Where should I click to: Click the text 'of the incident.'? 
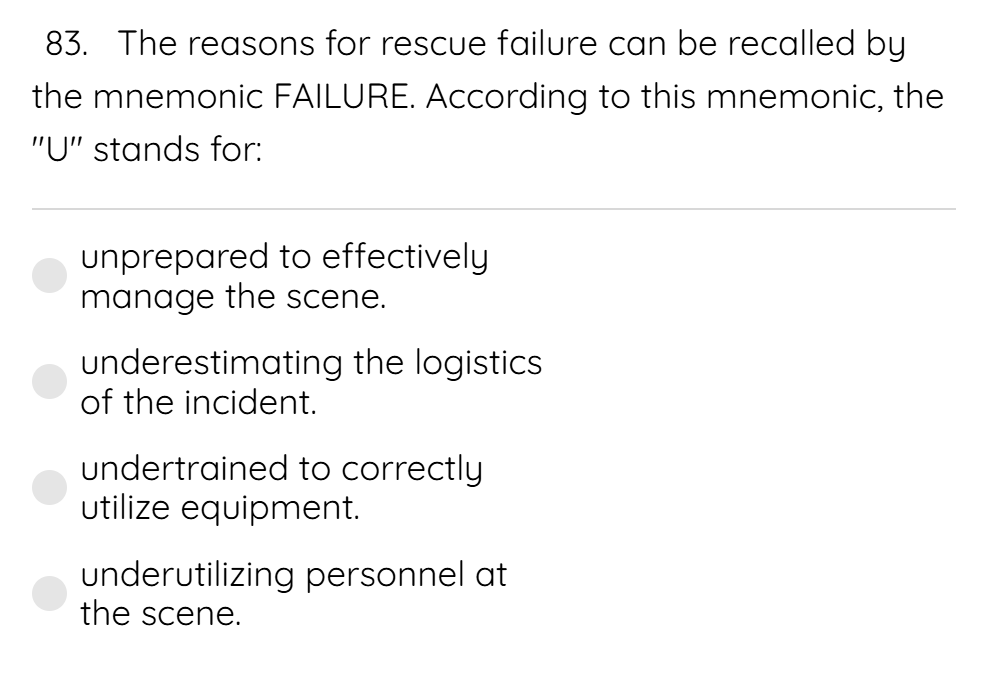point(199,403)
